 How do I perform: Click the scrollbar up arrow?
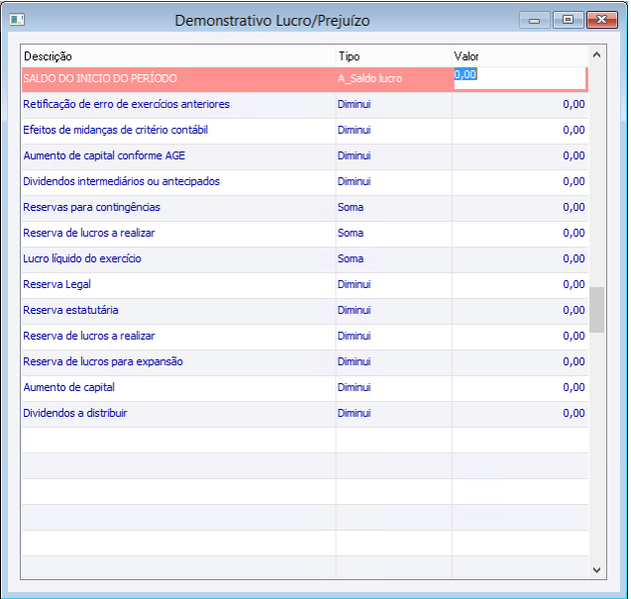(x=597, y=55)
